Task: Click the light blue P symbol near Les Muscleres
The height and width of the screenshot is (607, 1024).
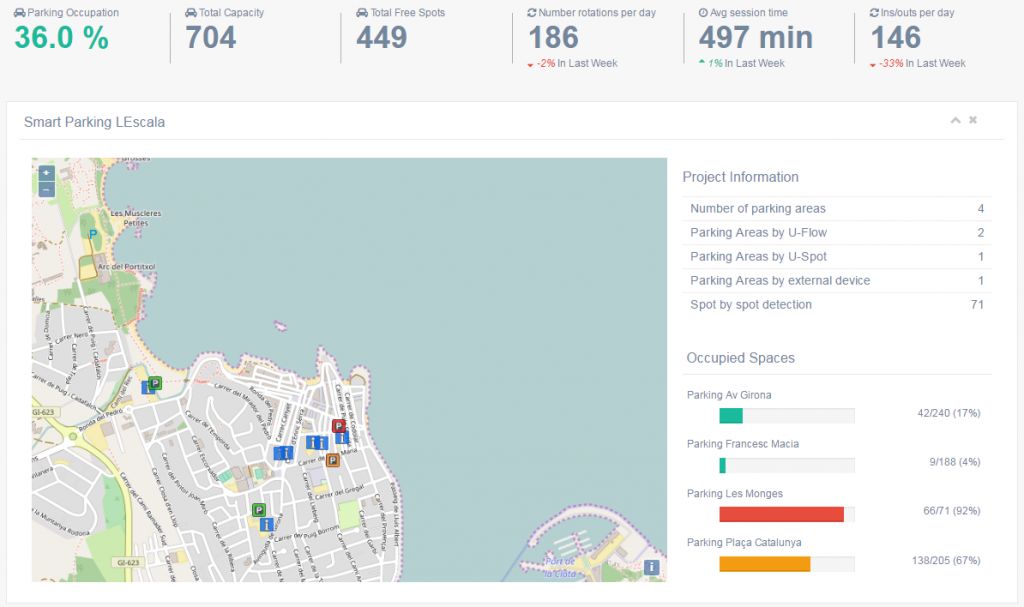Action: click(x=93, y=234)
